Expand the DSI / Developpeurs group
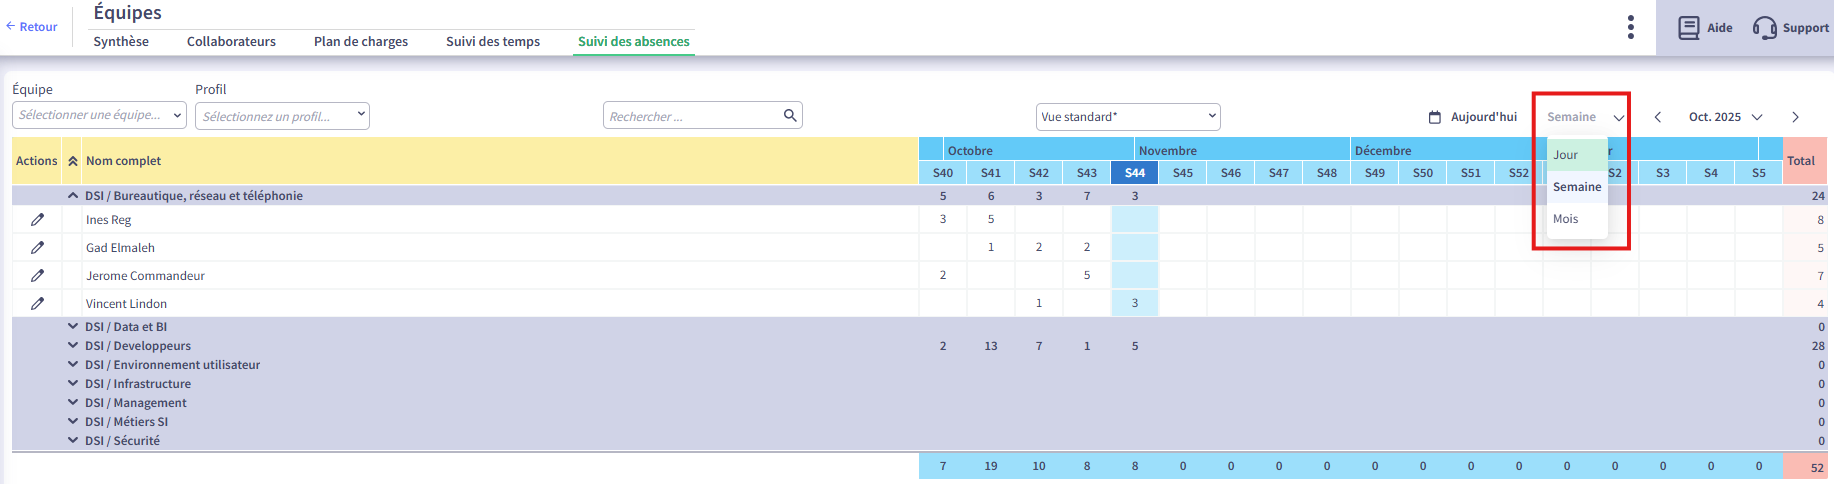The height and width of the screenshot is (484, 1834). coord(73,346)
